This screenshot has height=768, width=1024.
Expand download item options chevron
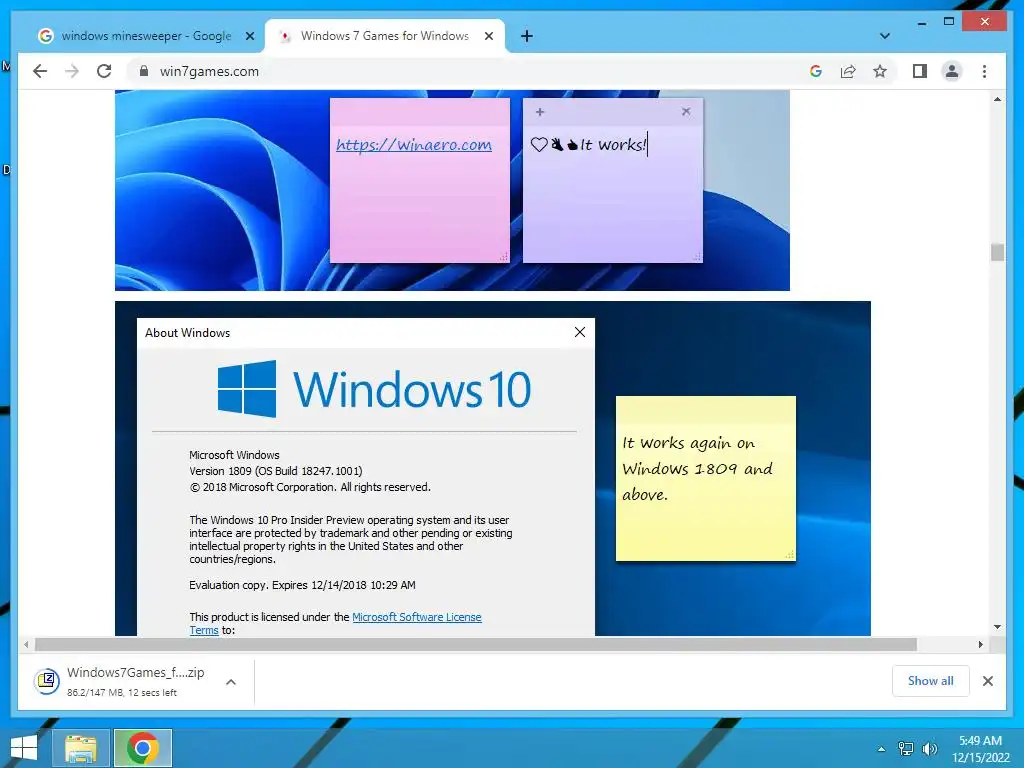tap(231, 682)
